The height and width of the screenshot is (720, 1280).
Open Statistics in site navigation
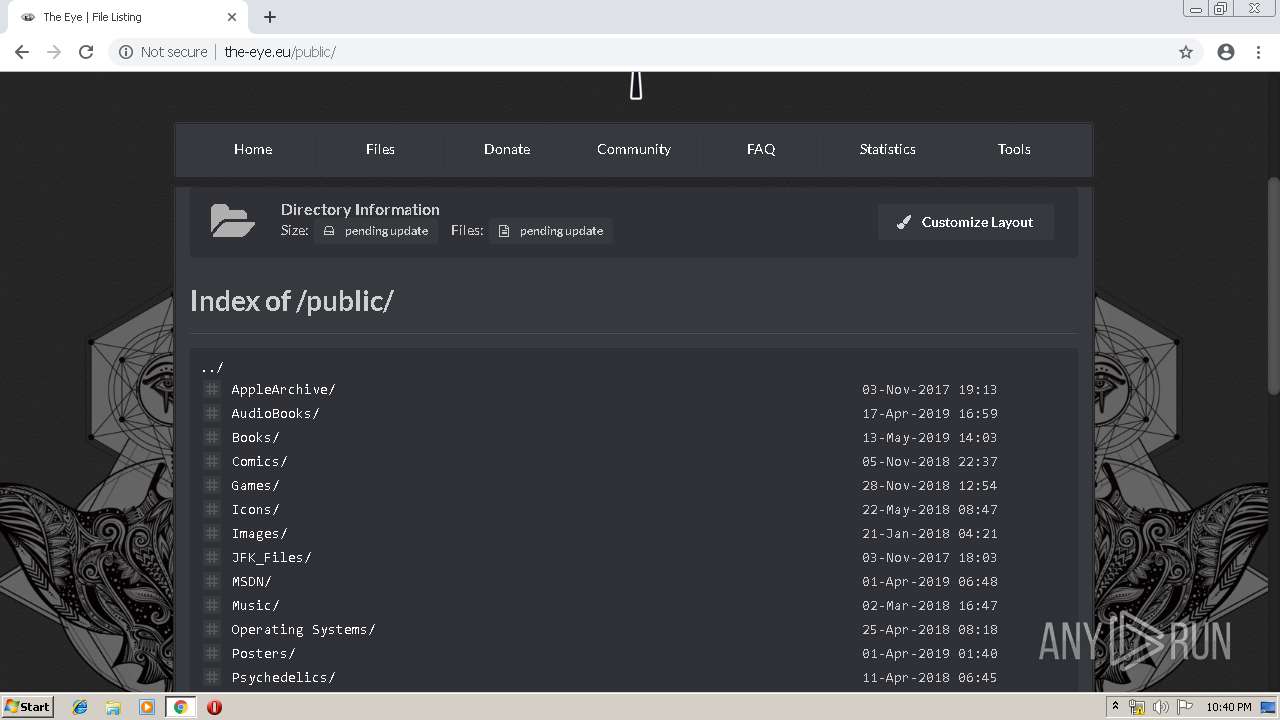887,149
